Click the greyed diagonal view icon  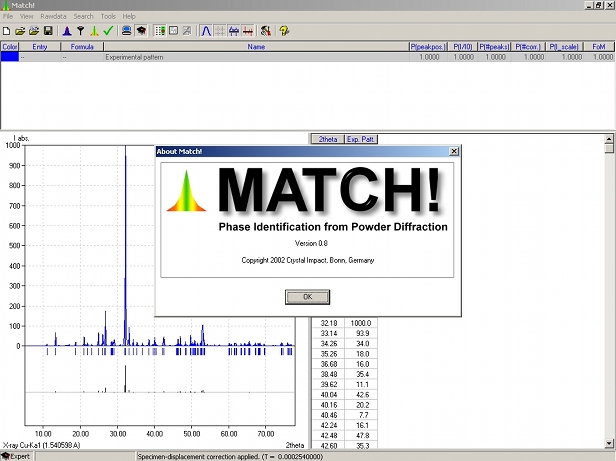pyautogui.click(x=187, y=31)
